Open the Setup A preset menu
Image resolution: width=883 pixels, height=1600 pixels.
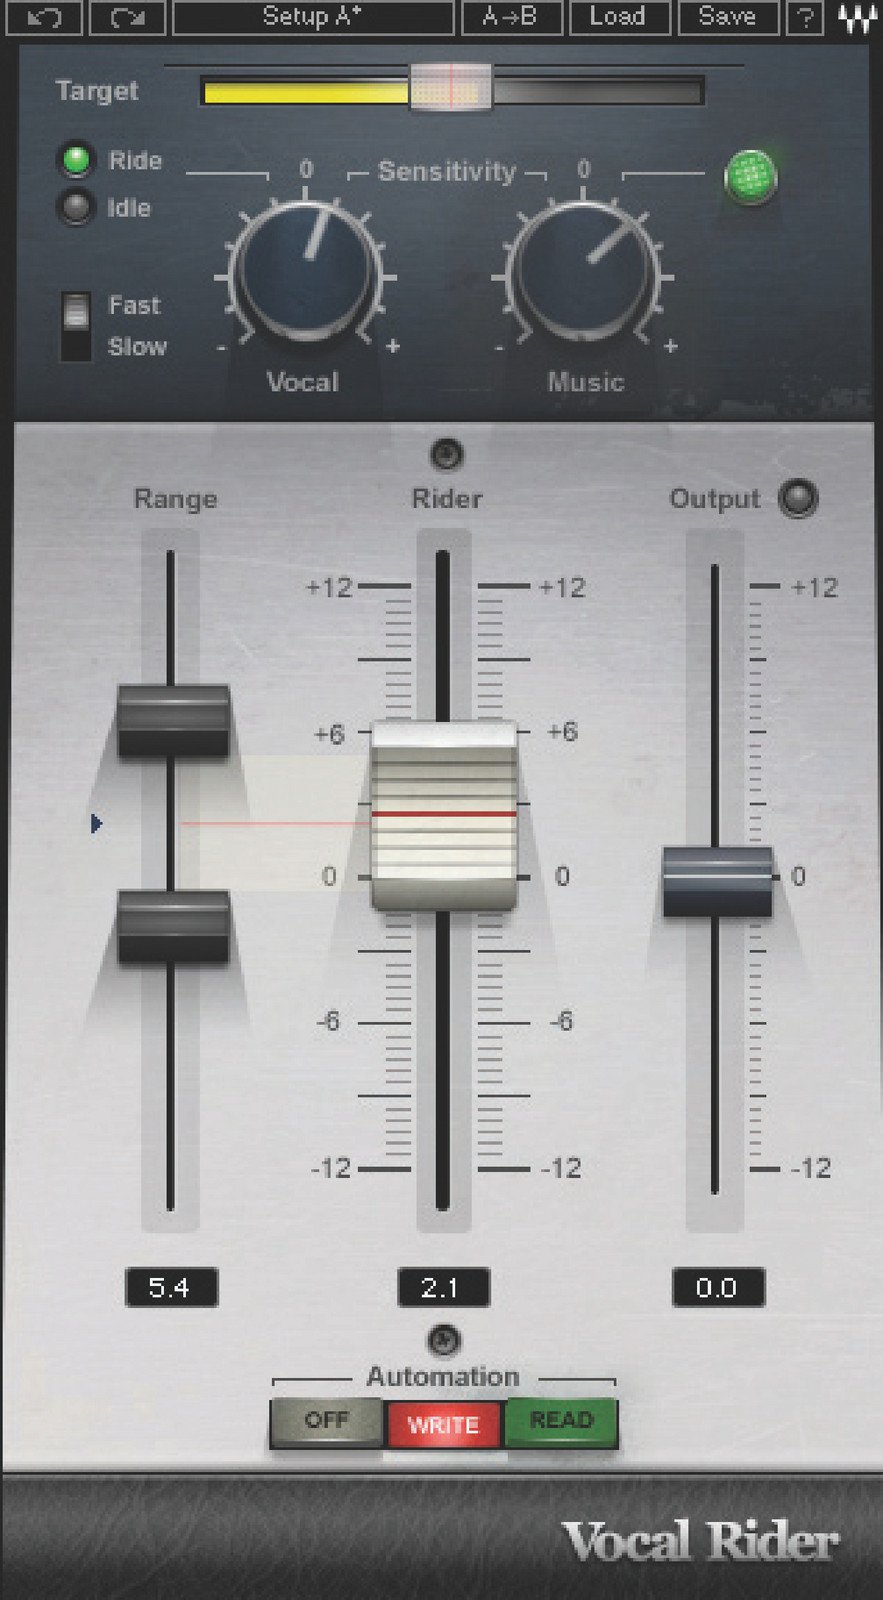313,17
